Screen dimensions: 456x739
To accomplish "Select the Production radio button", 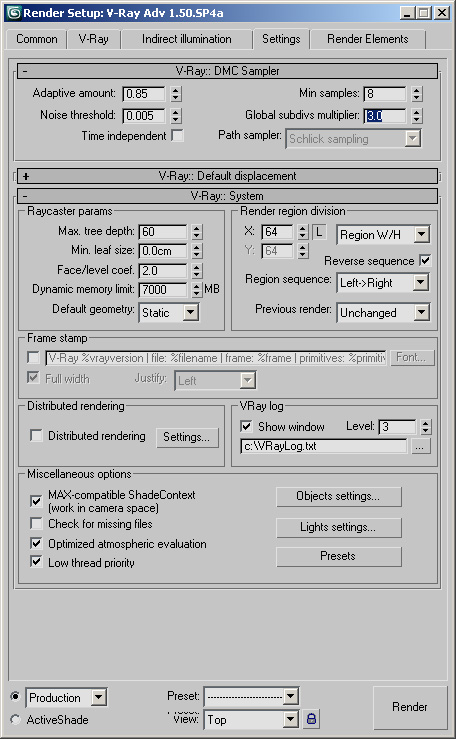I will coord(16,696).
